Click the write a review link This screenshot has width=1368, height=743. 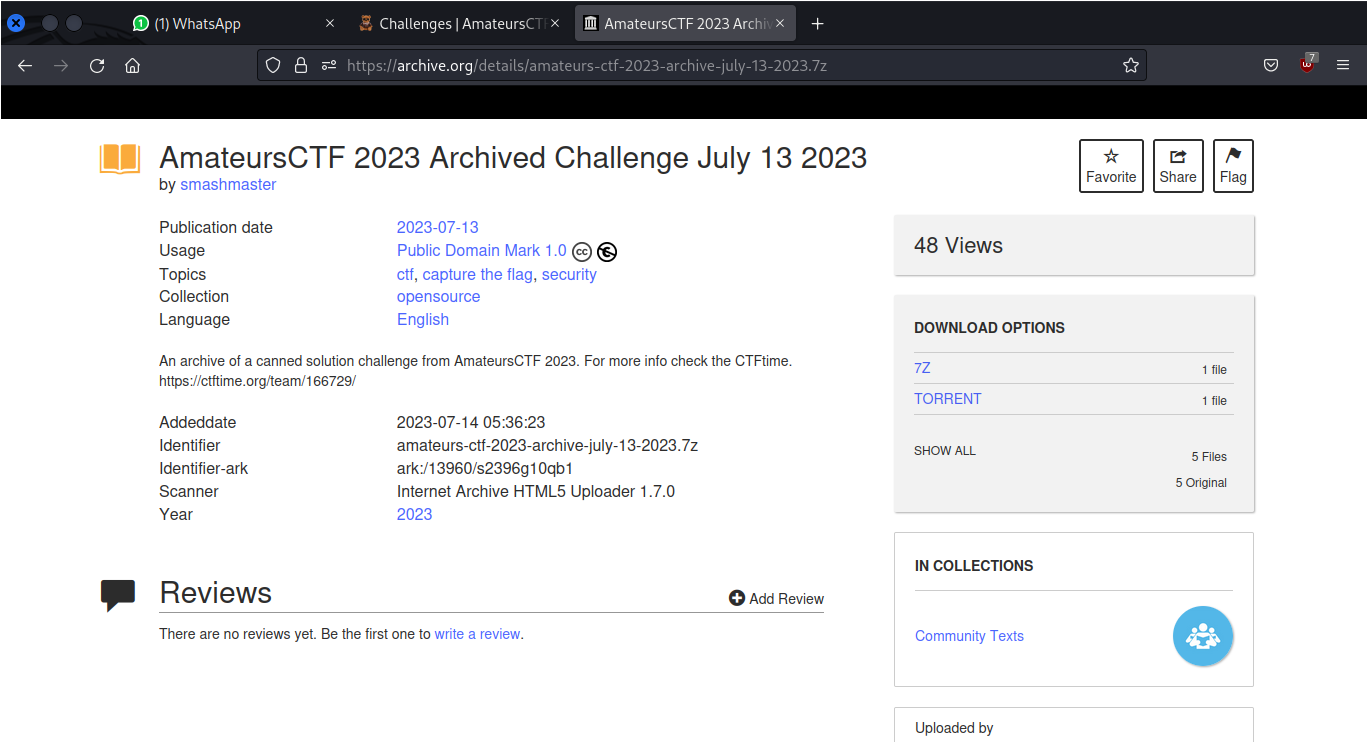coord(477,634)
